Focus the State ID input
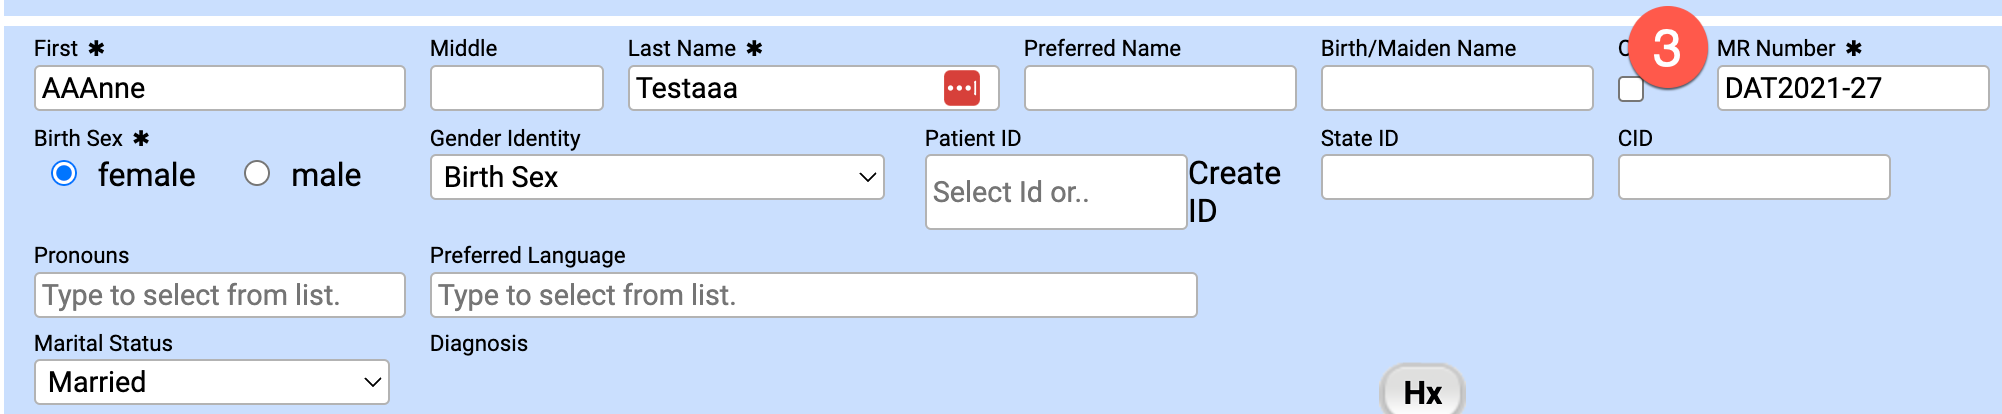2002x414 pixels. click(x=1456, y=177)
